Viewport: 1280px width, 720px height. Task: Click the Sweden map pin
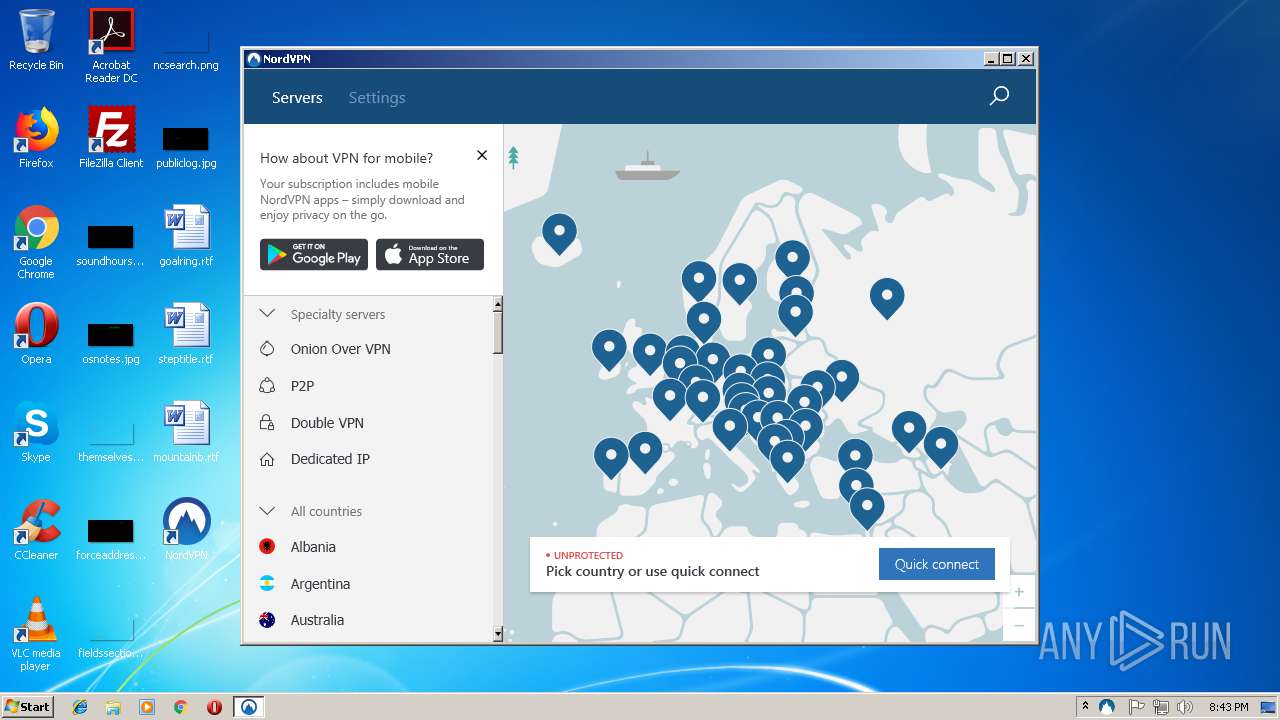point(740,283)
